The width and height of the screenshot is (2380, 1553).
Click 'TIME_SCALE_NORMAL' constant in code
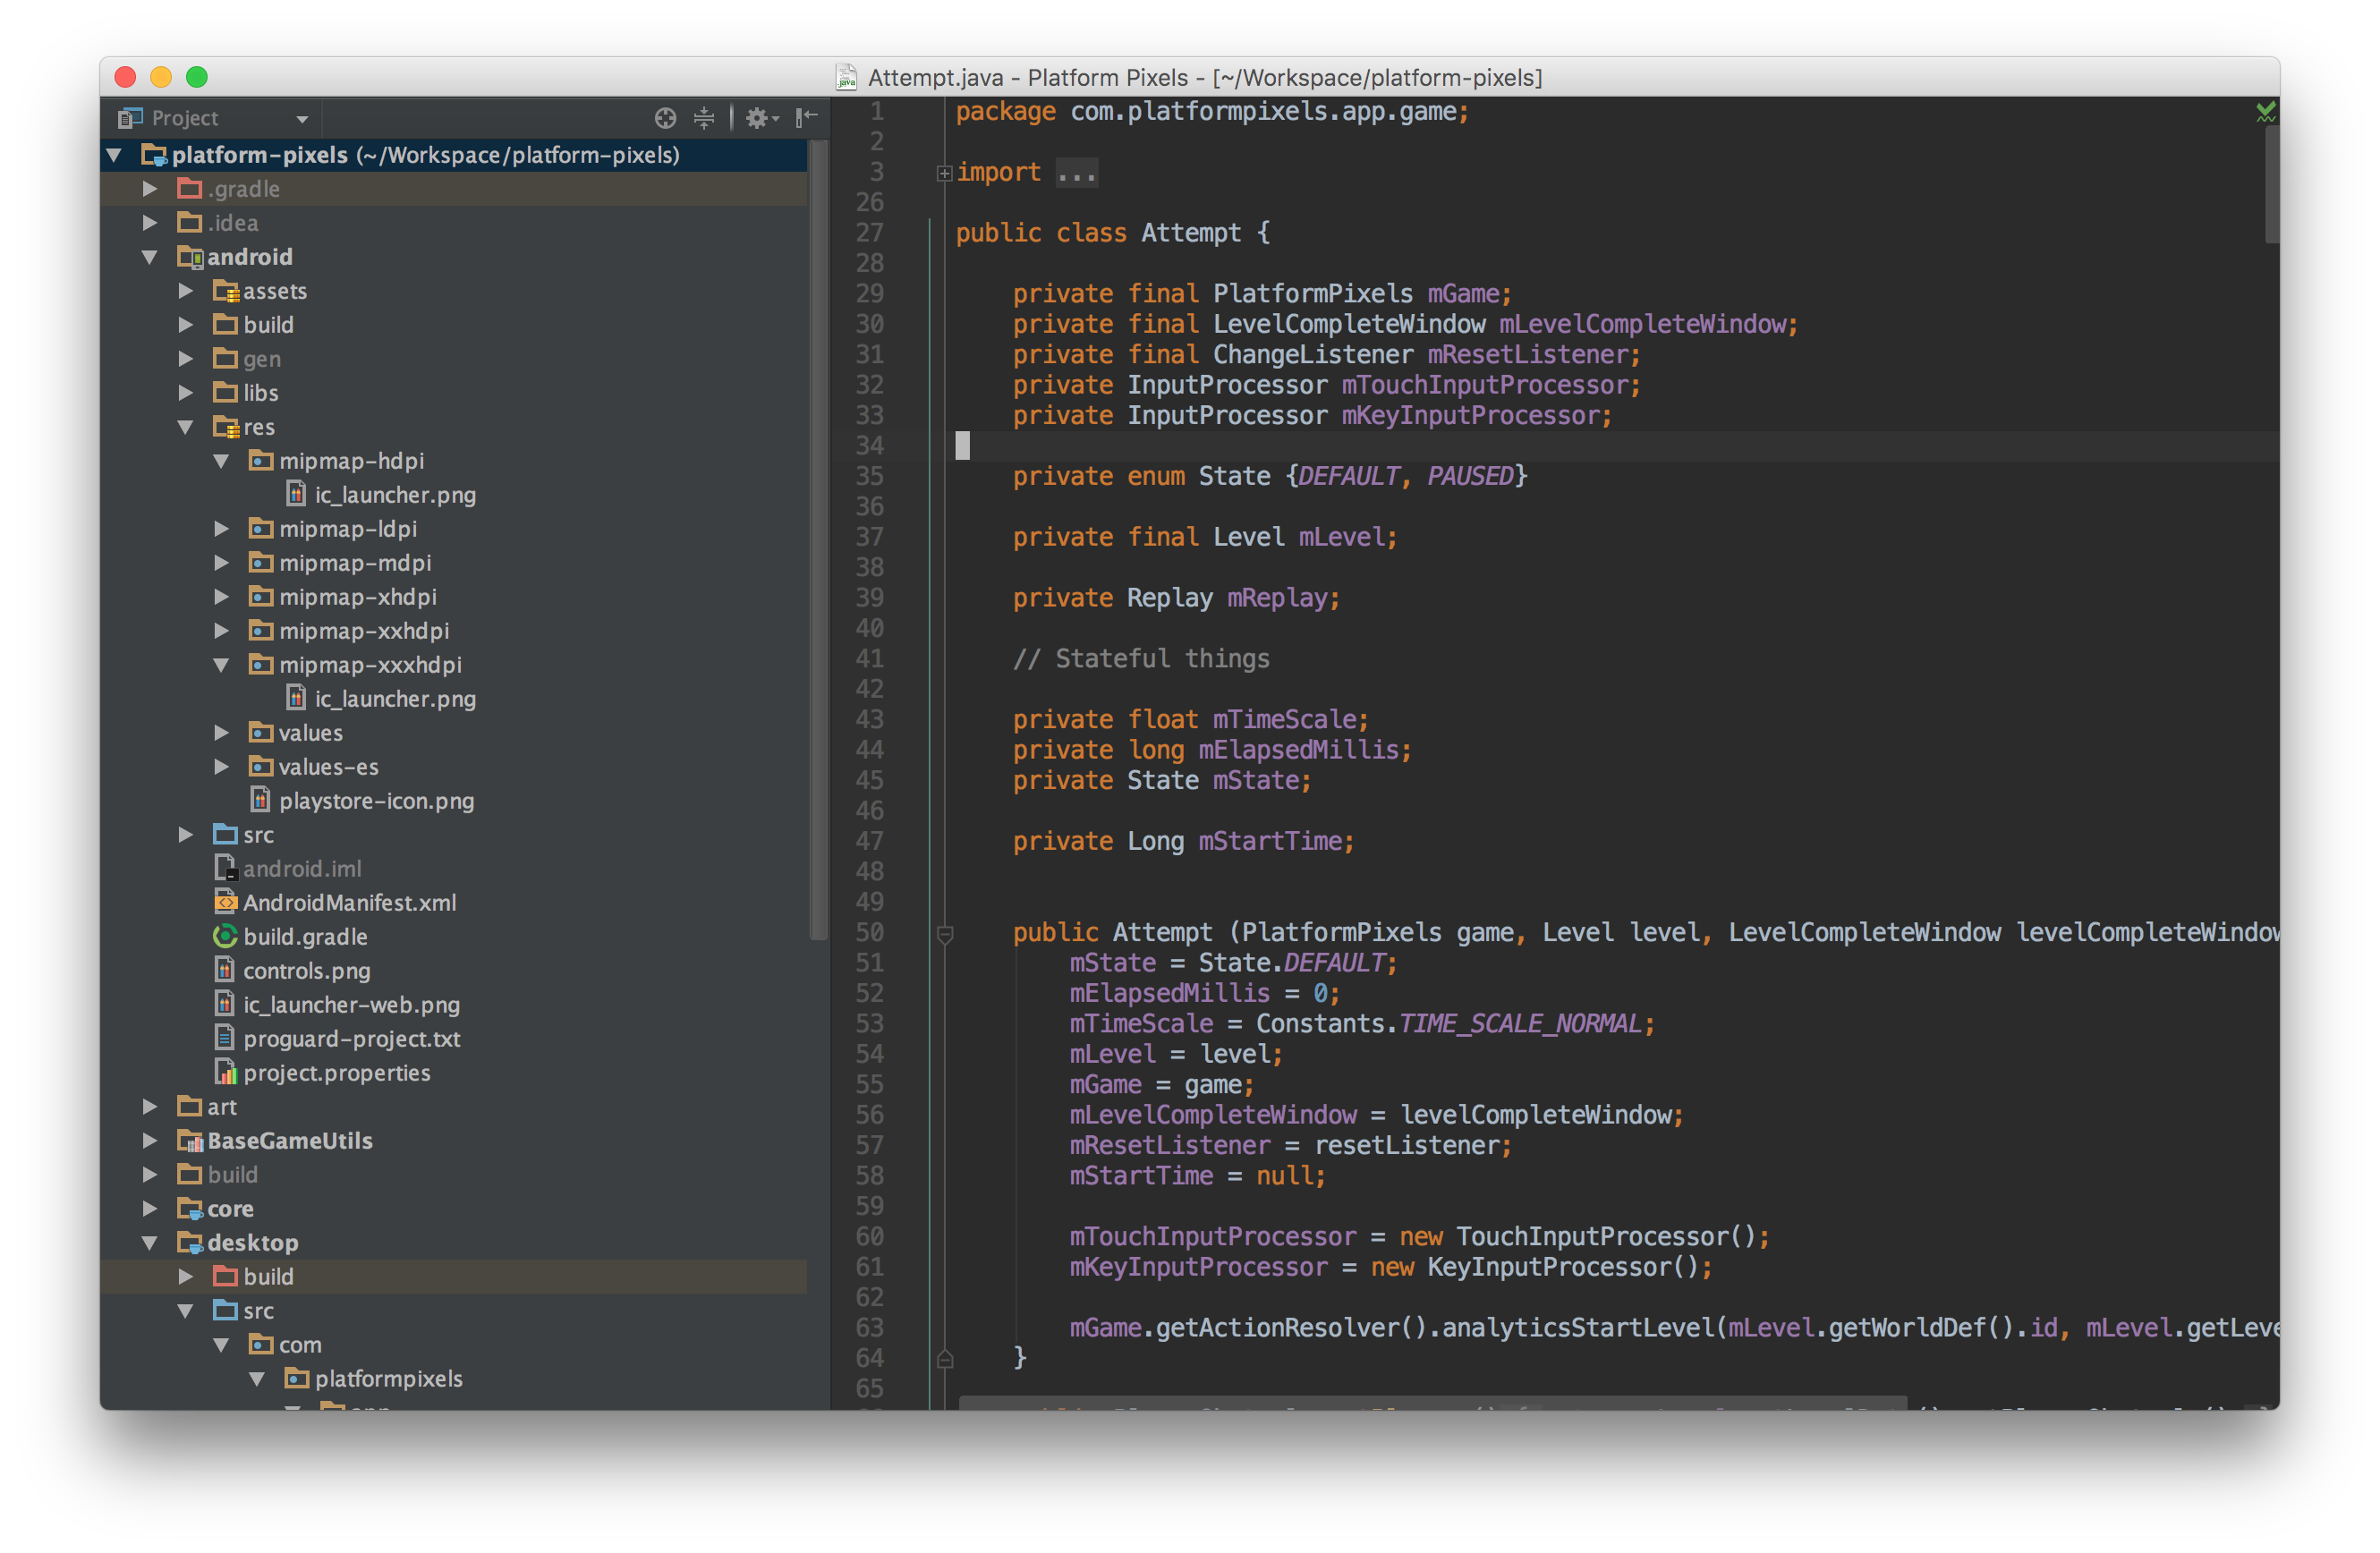pos(1520,1024)
